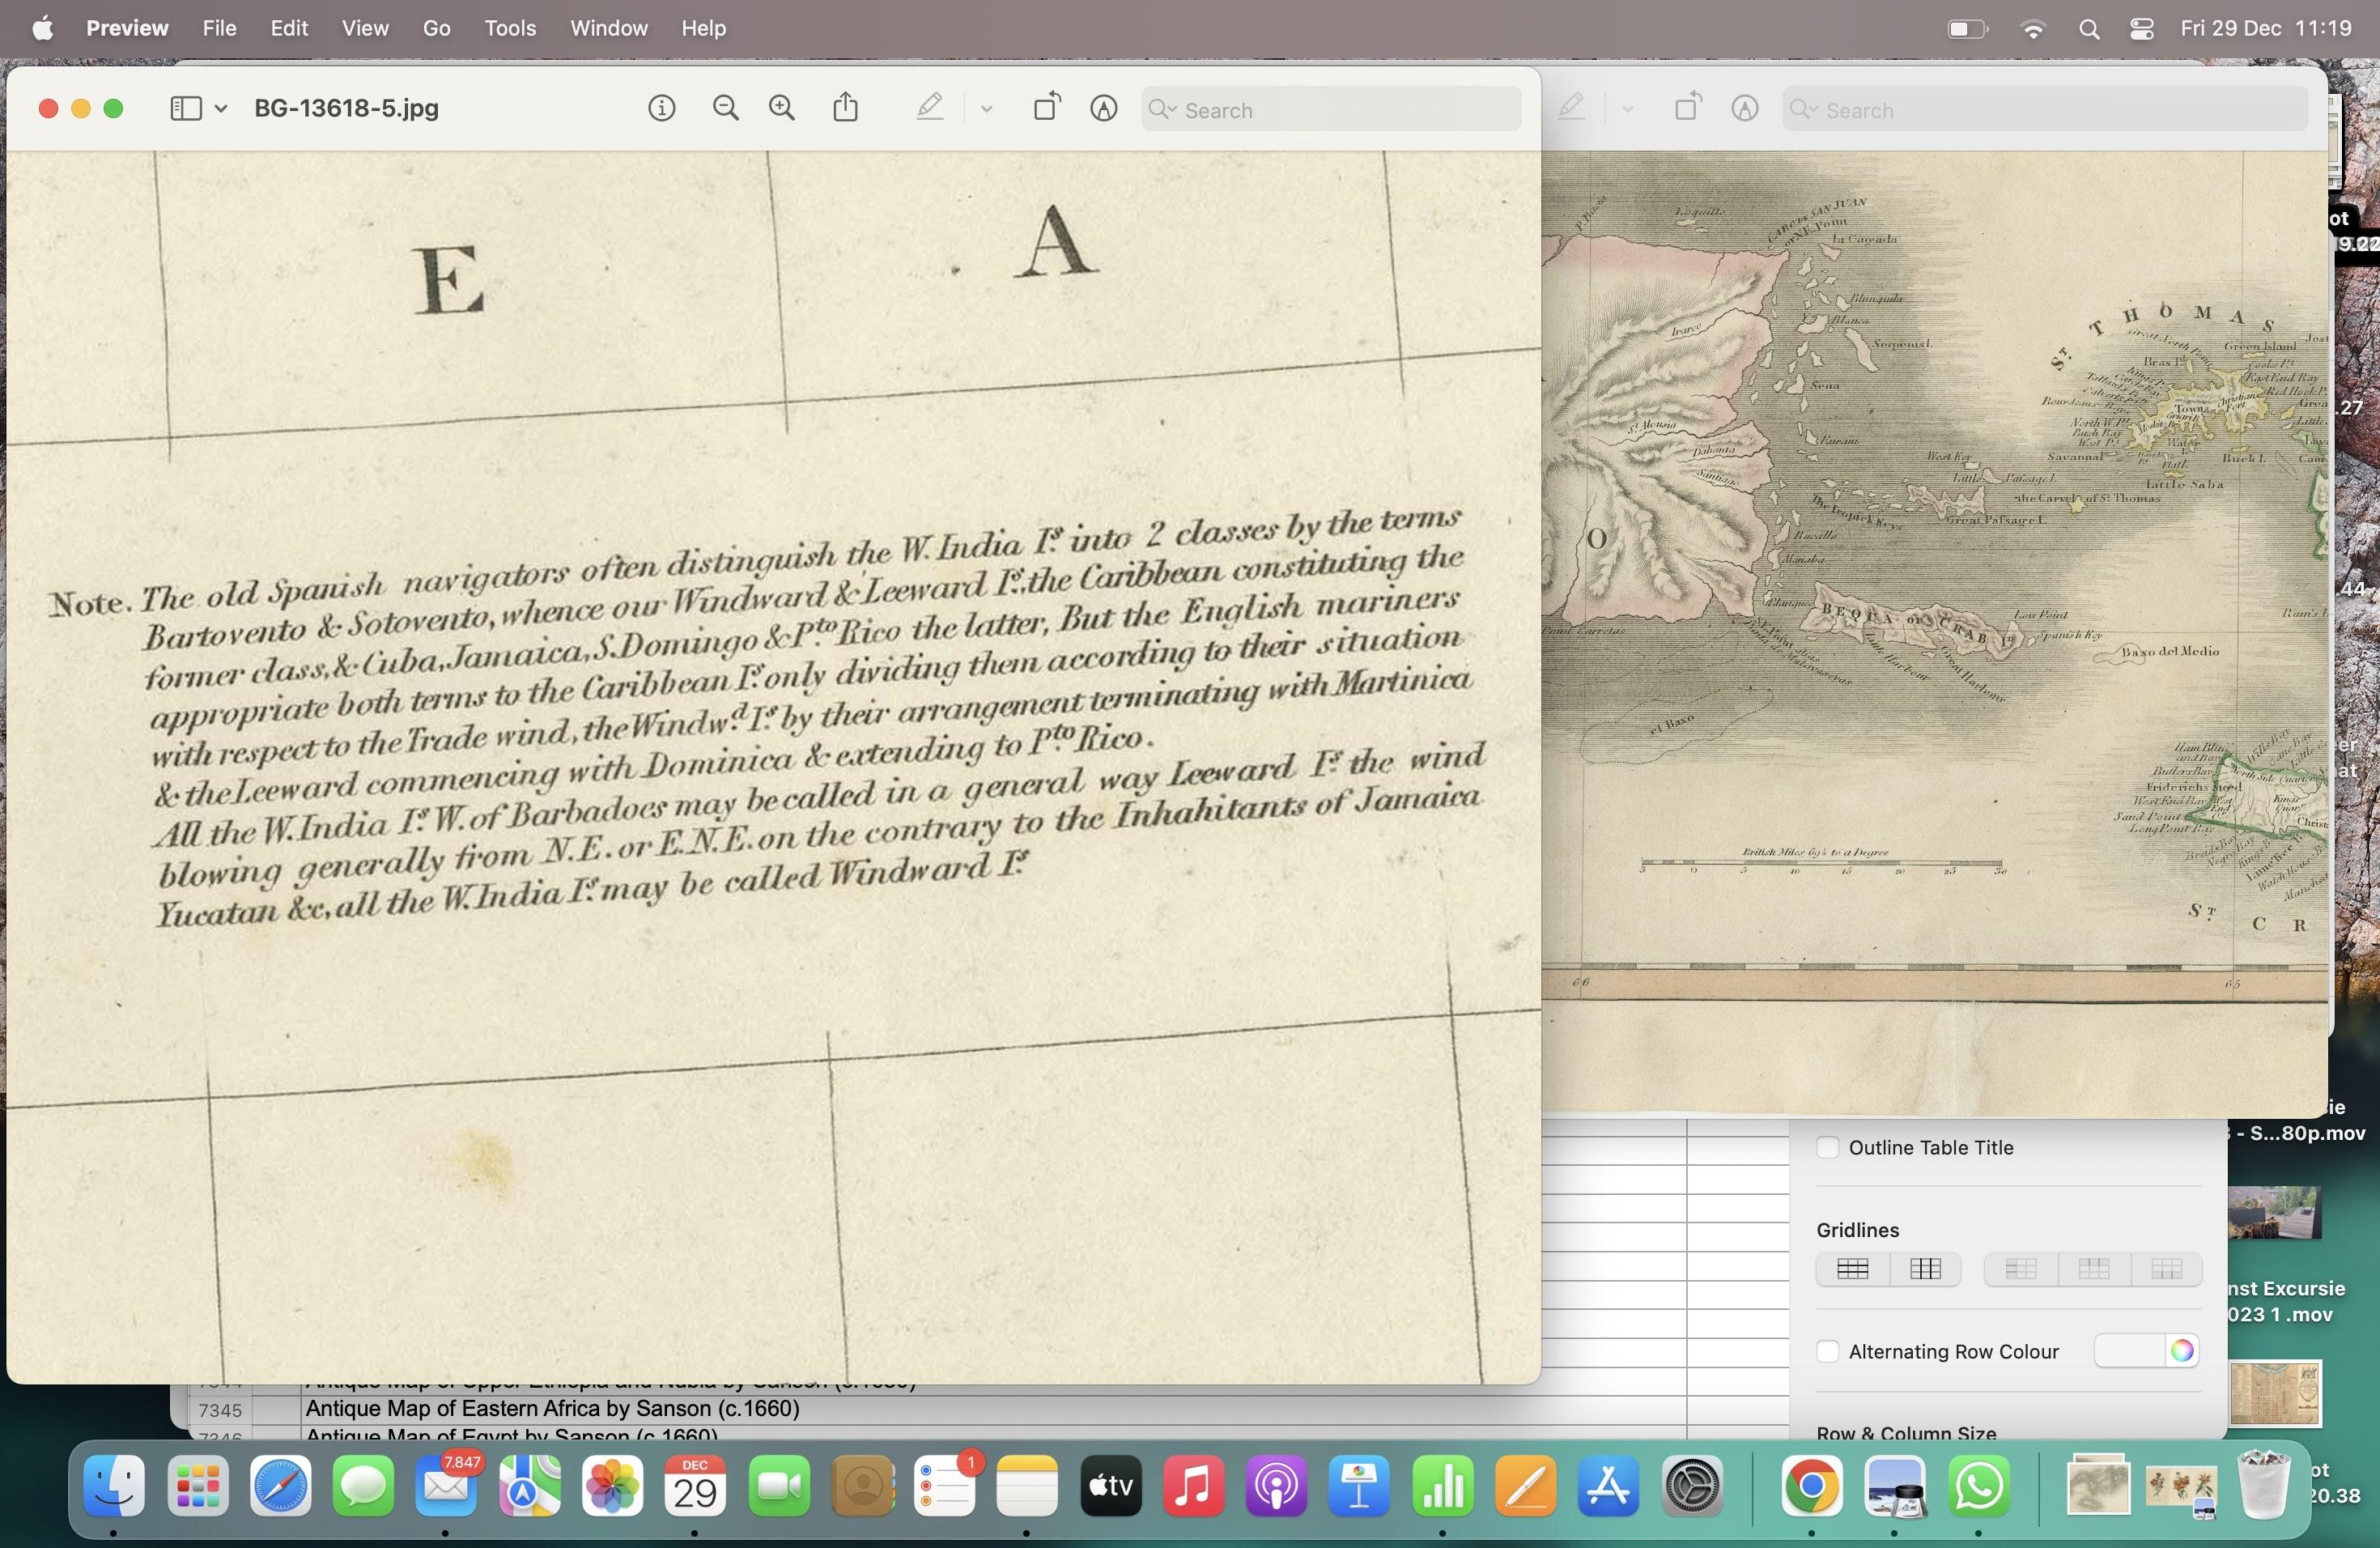Click the Share icon in the front Preview toolbar
Screen dimensions: 2380x1548
click(x=846, y=107)
